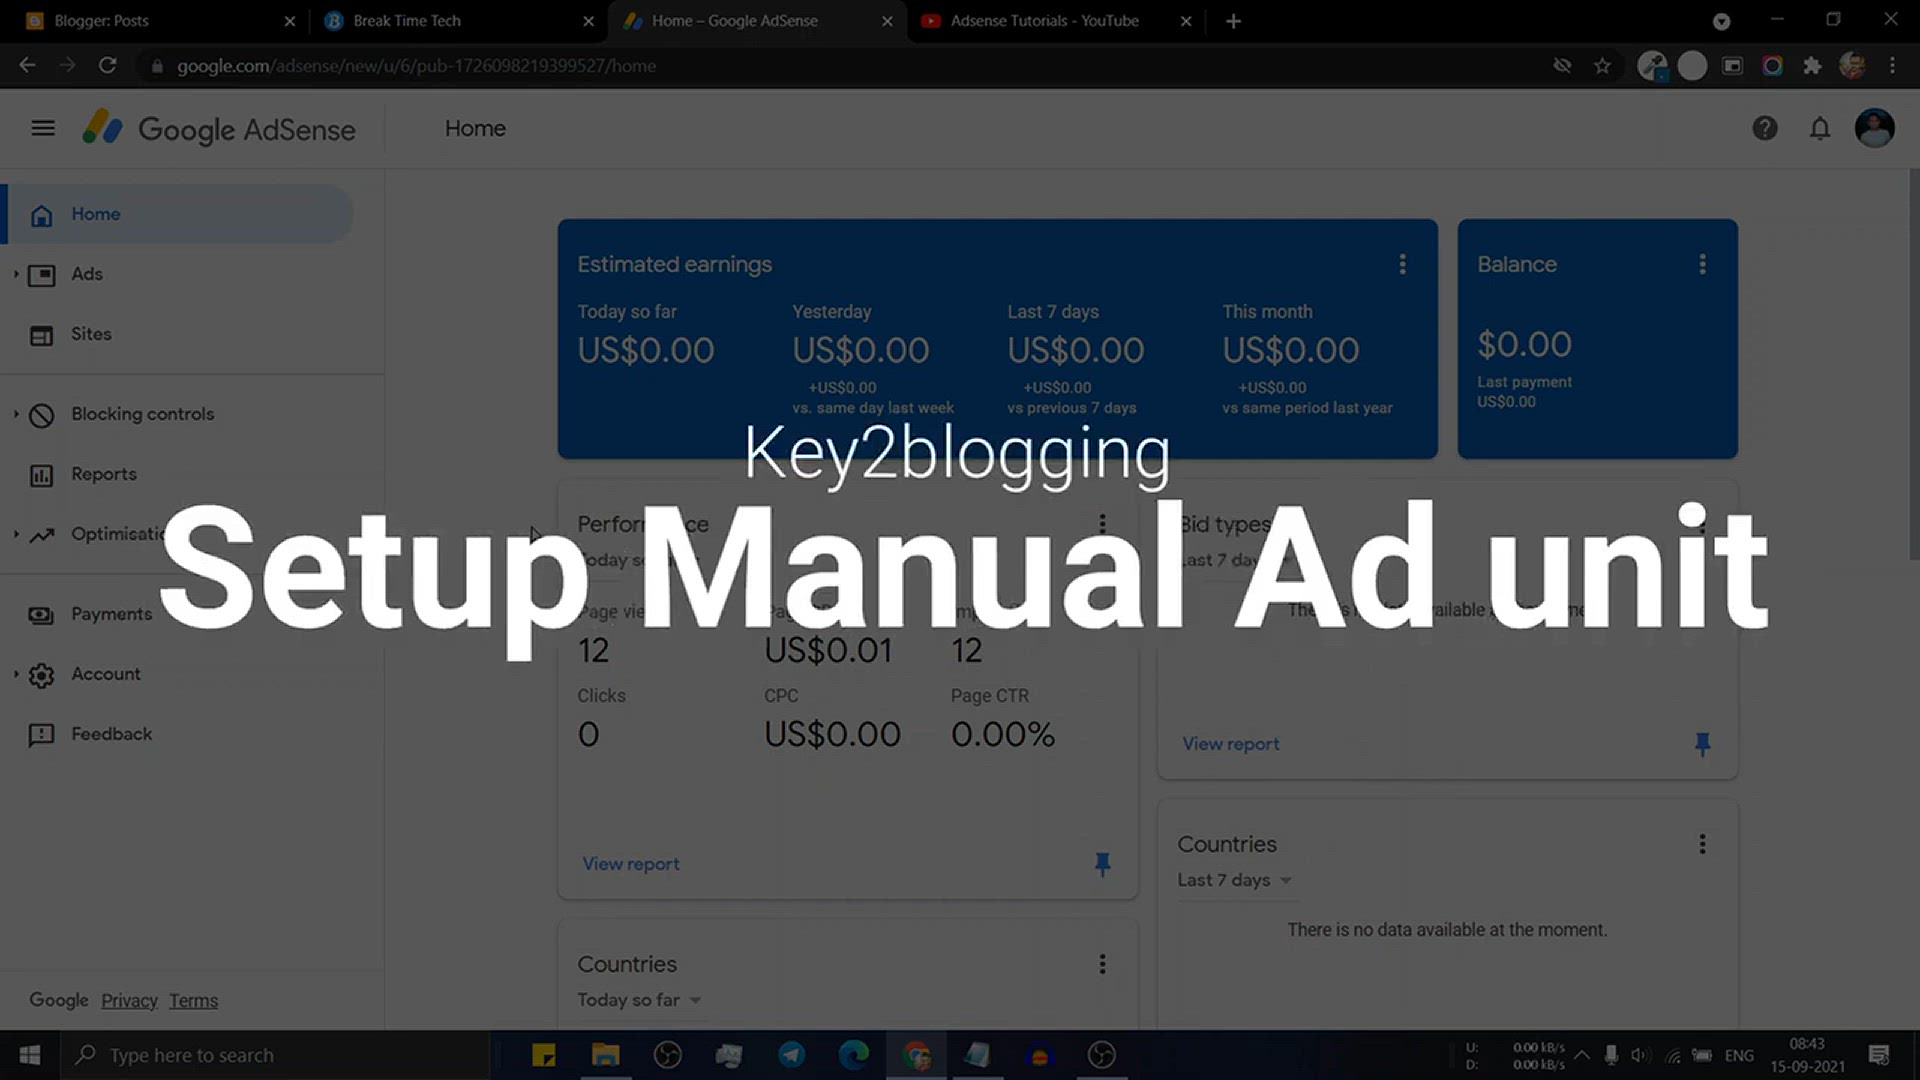Open Chrome three-dot menu
1920x1080 pixels.
click(x=1892, y=66)
